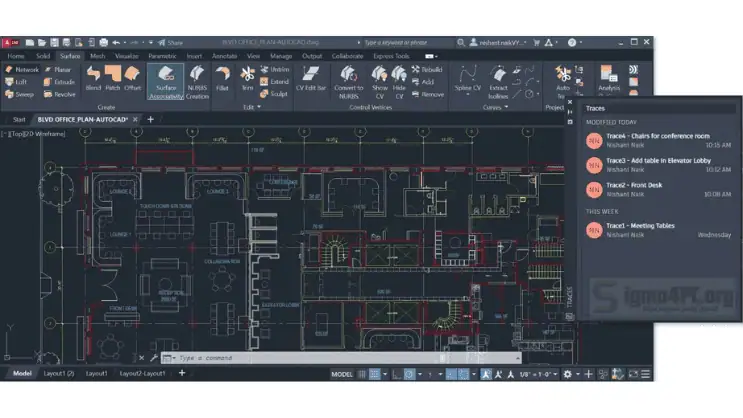Choose the Extrude surface tool
Viewport: 743px width, 418px height.
60,82
